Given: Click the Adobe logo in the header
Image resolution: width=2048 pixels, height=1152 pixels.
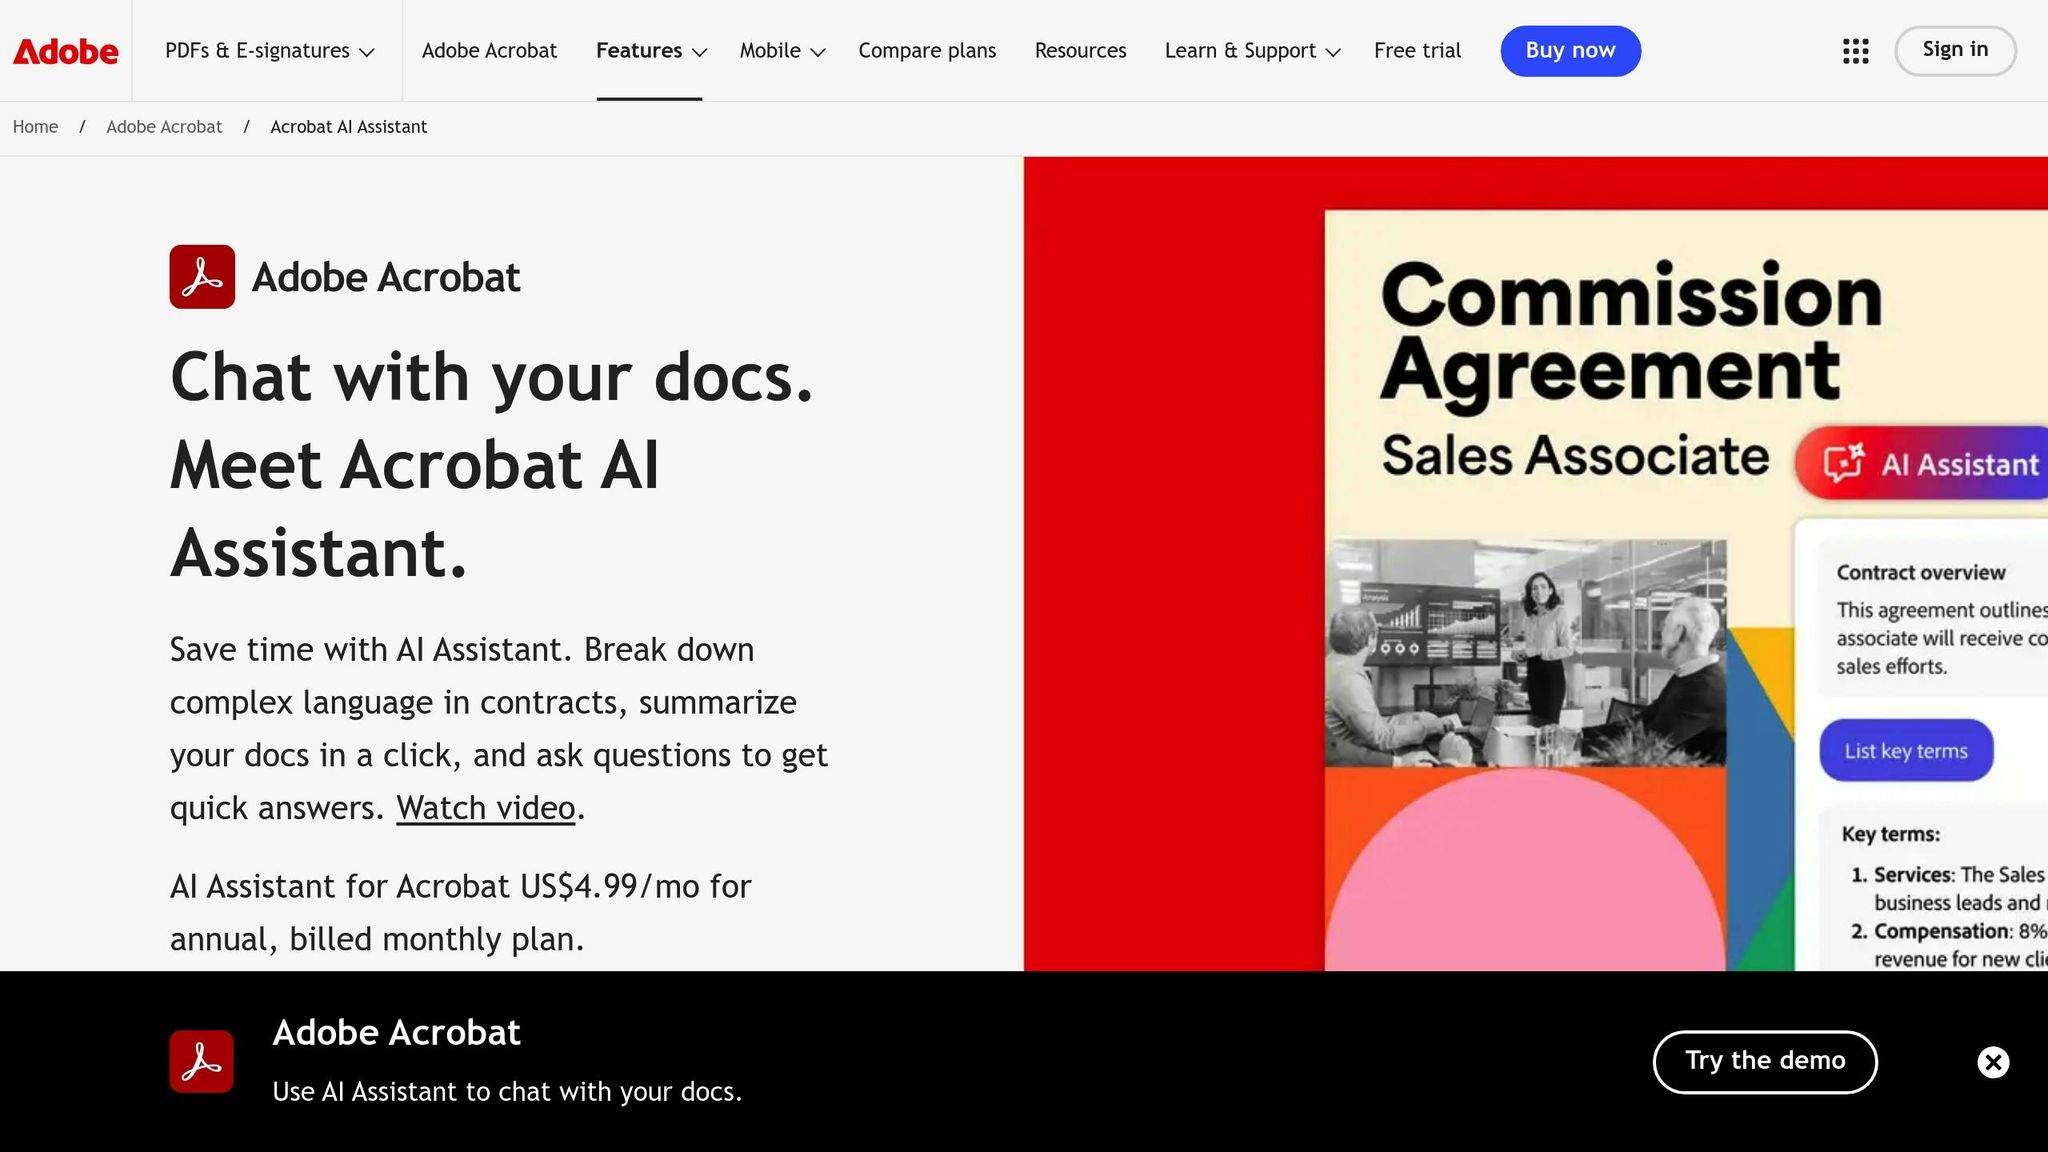Looking at the screenshot, I should coord(65,51).
